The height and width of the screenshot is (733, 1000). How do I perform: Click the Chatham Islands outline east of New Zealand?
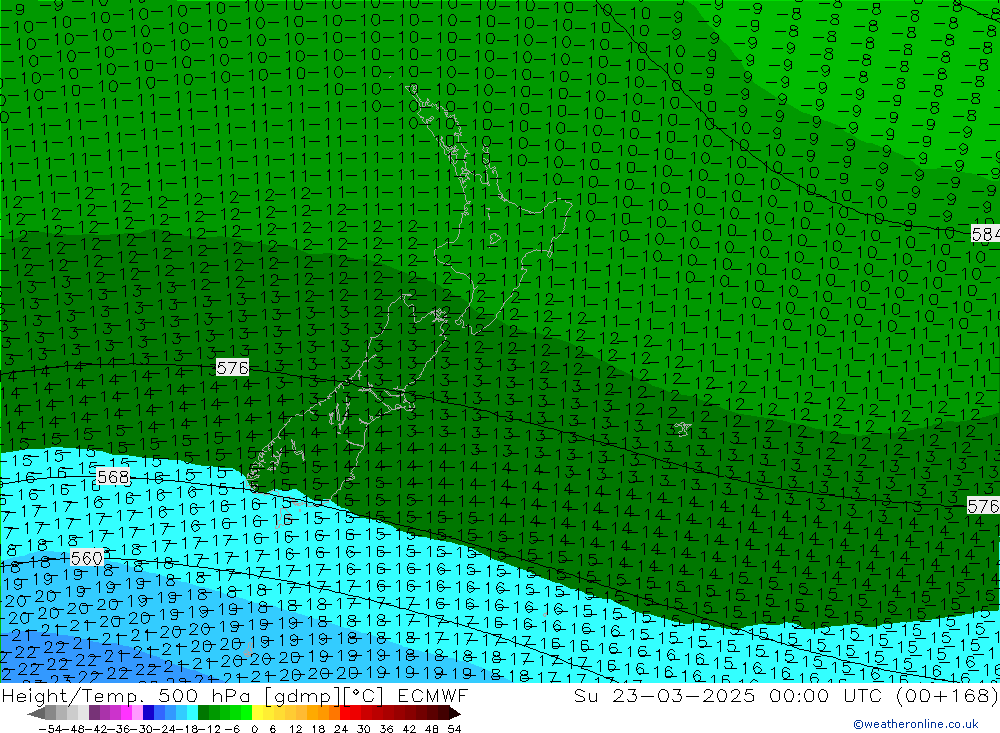(x=682, y=429)
